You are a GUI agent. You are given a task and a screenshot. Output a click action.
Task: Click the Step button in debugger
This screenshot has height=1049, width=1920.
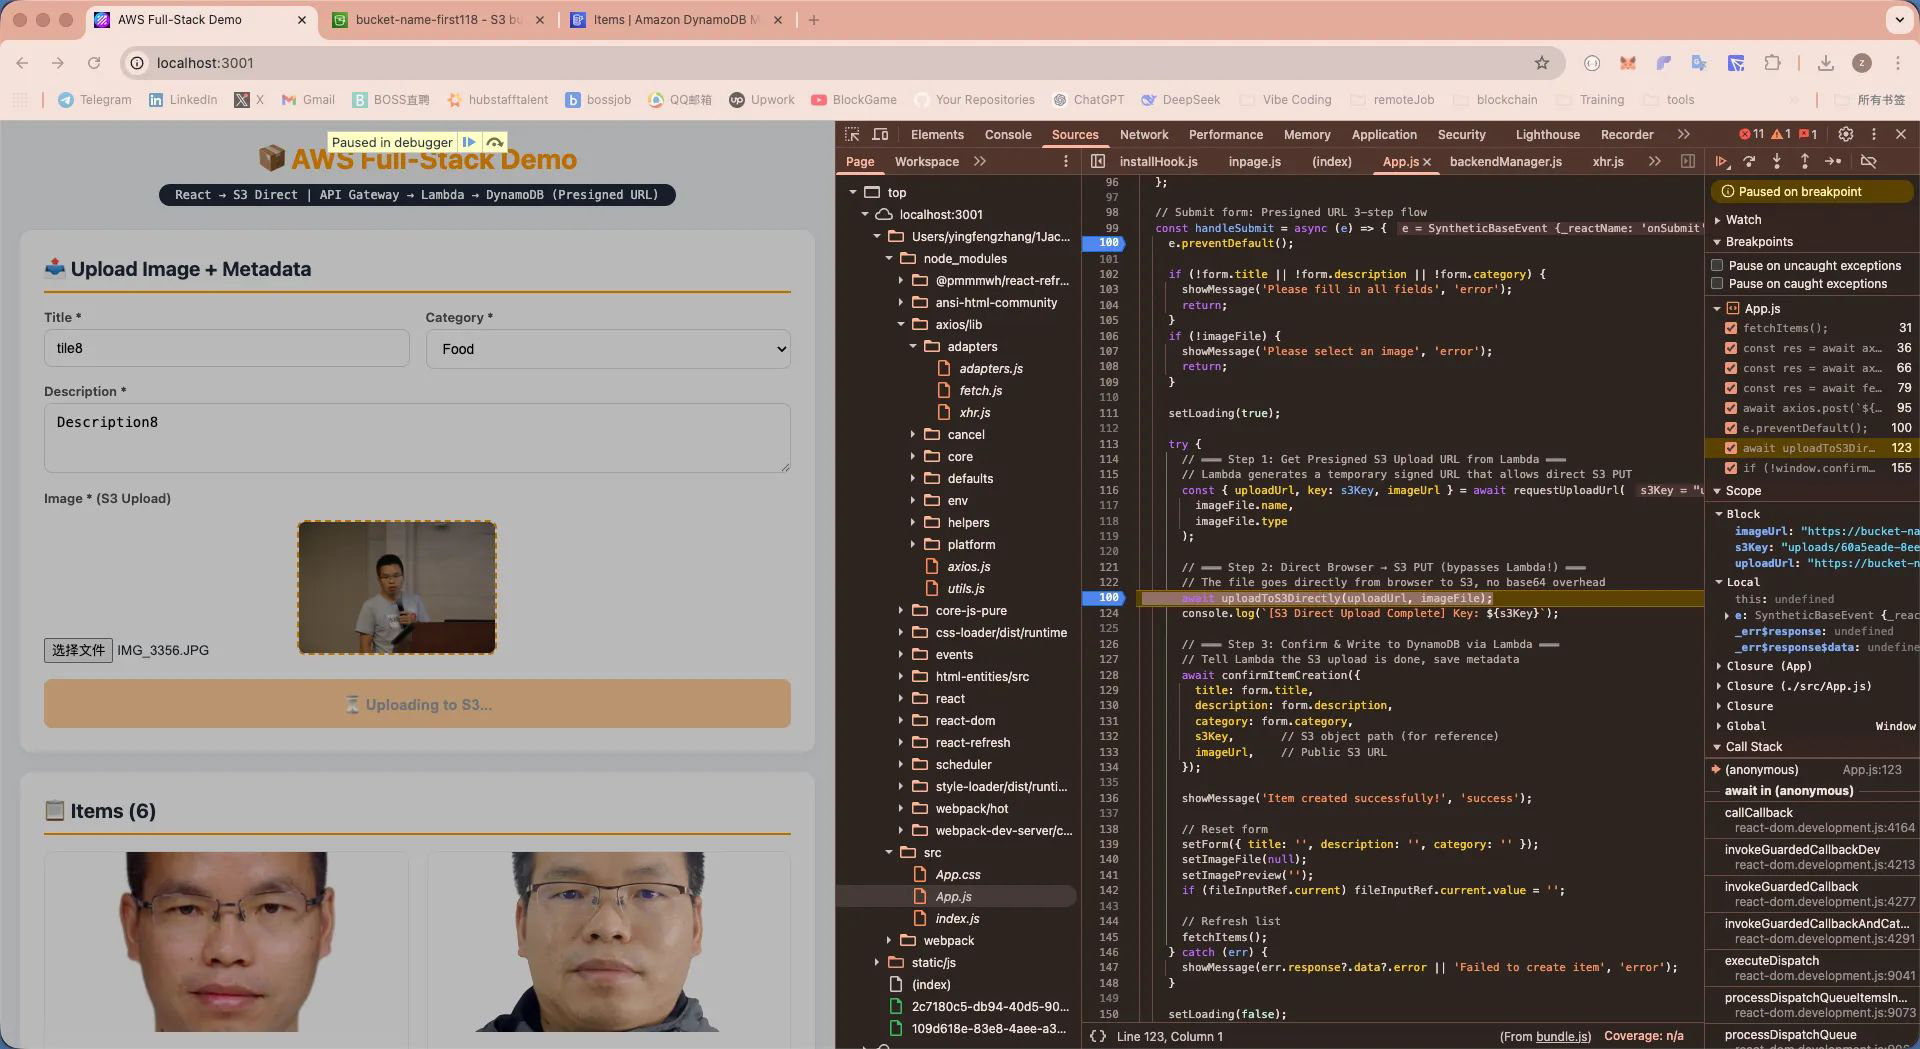click(1833, 161)
